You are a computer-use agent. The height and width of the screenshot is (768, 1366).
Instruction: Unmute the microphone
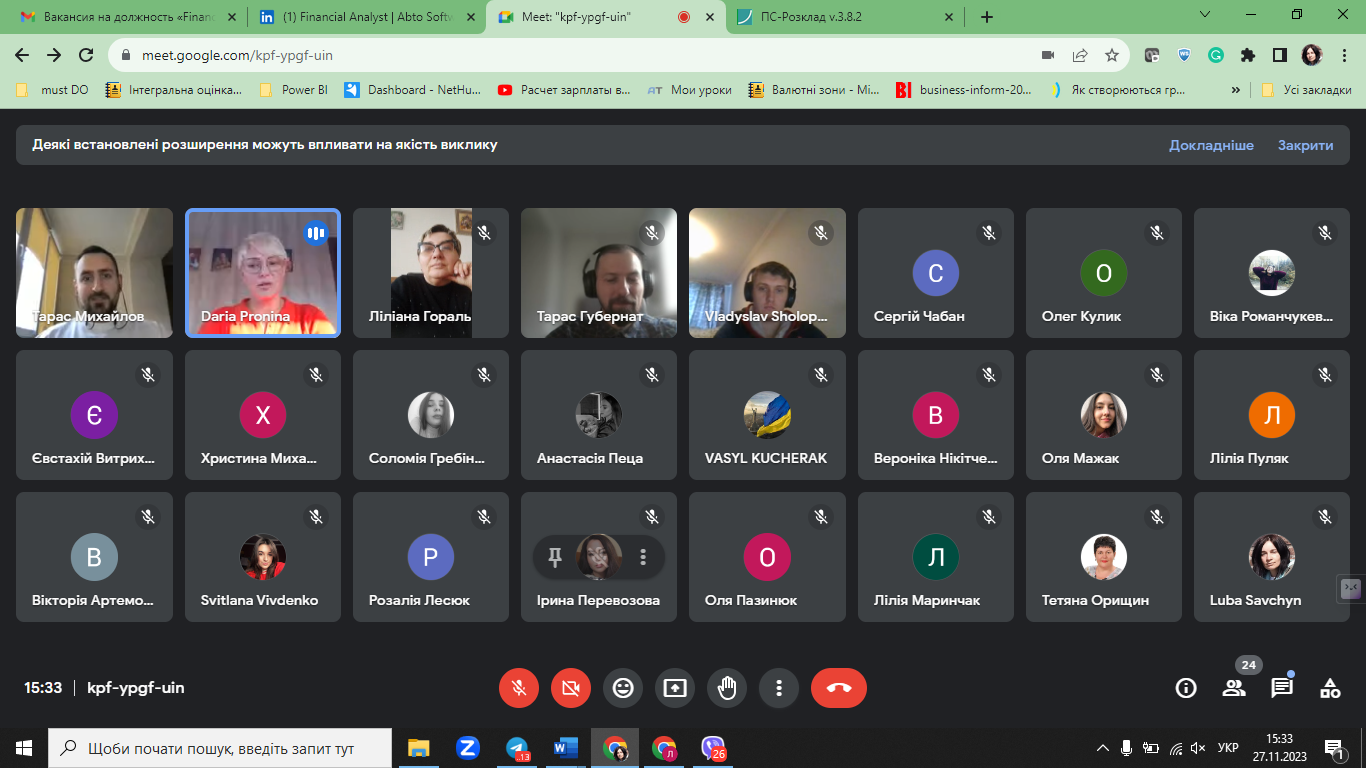coord(519,688)
